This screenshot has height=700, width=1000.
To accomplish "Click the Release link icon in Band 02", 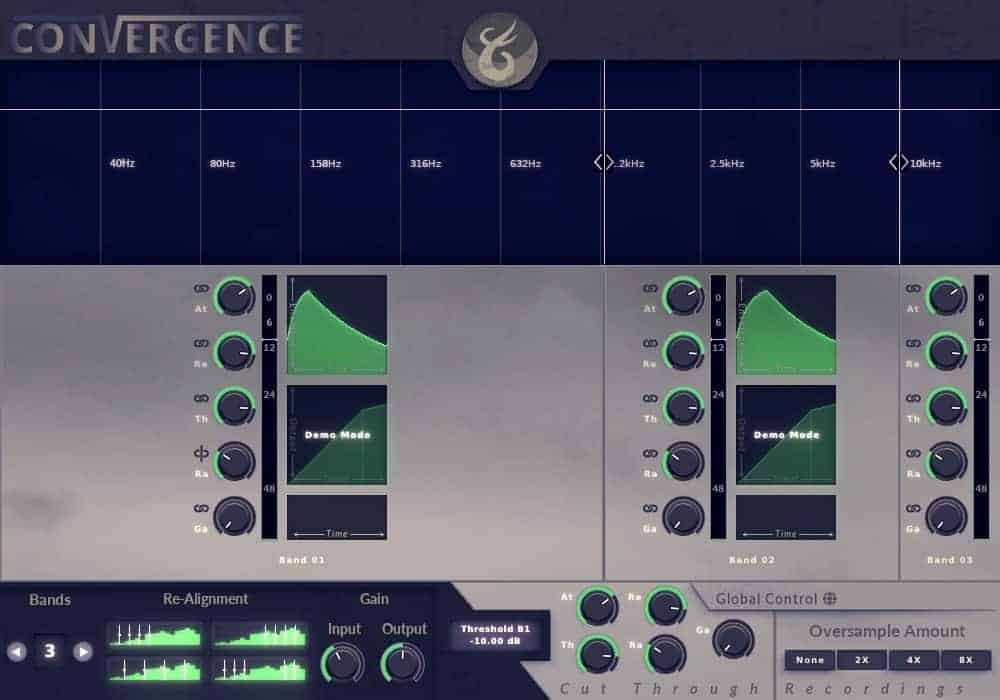I will 650,343.
